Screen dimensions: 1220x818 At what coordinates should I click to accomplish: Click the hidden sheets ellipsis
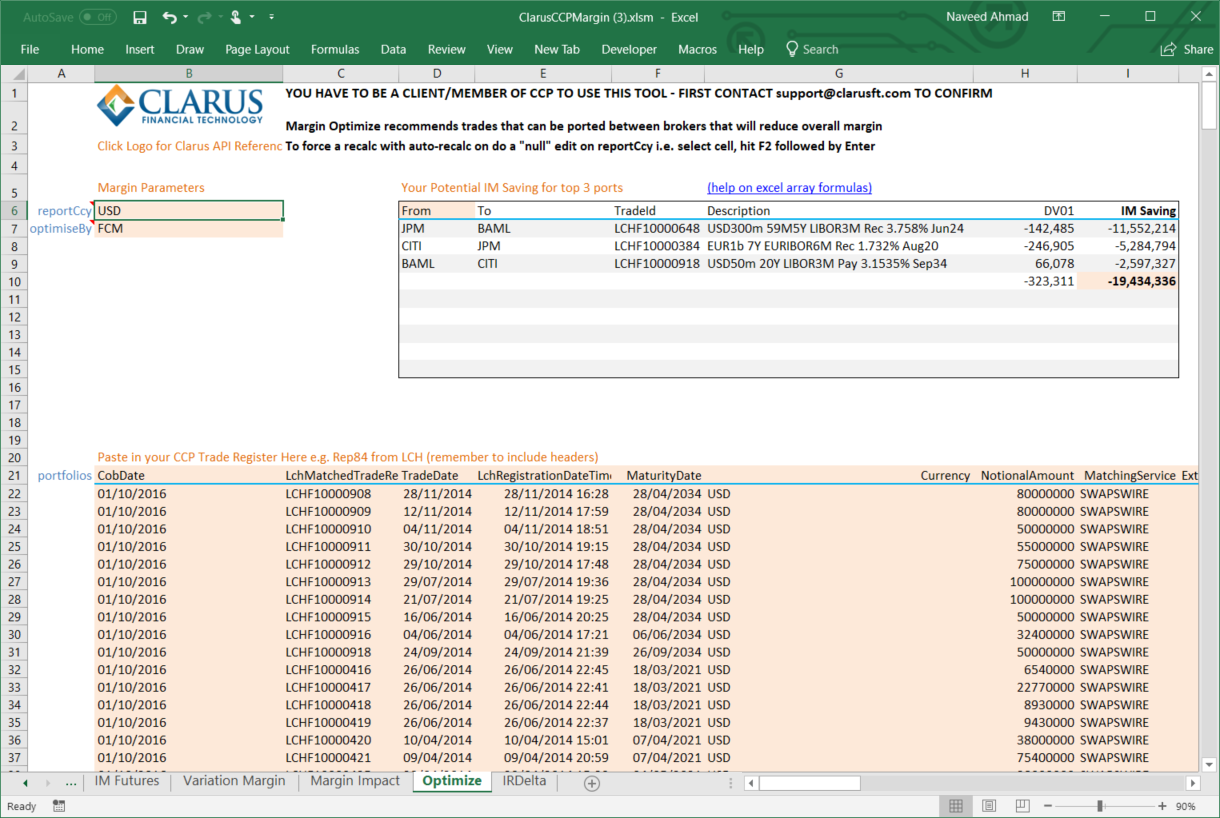coord(71,783)
